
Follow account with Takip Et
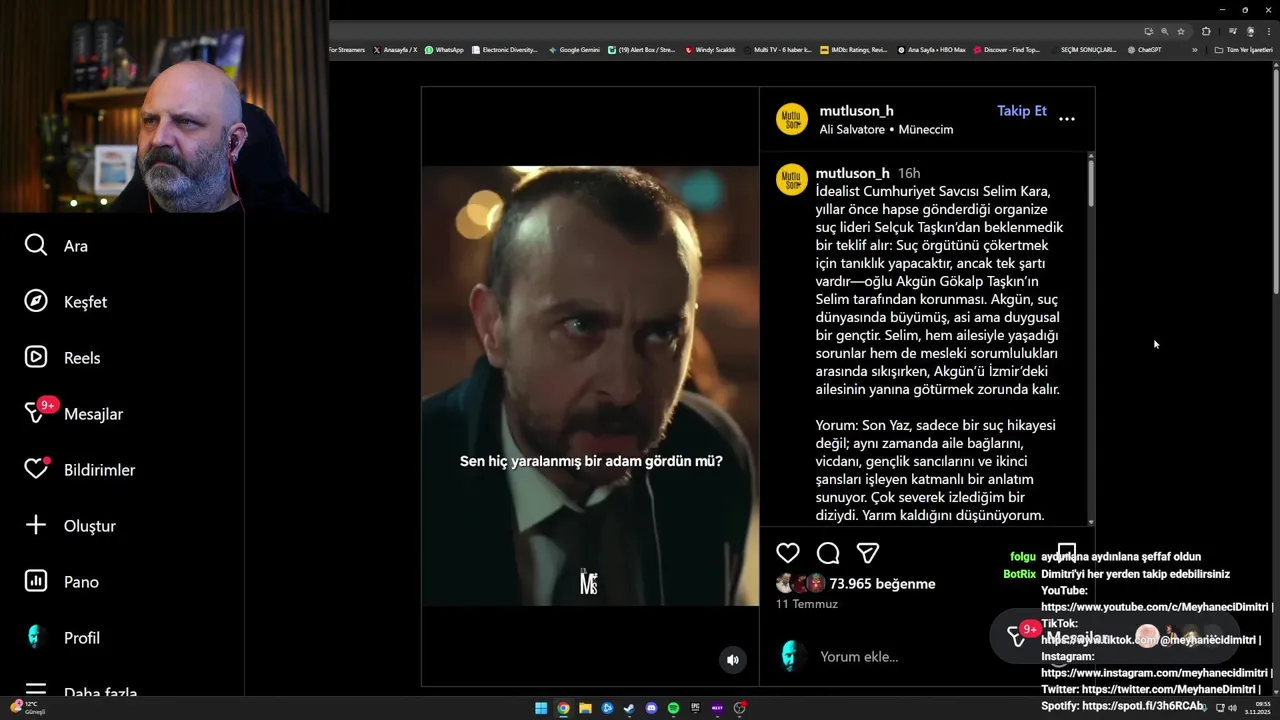click(x=1022, y=111)
